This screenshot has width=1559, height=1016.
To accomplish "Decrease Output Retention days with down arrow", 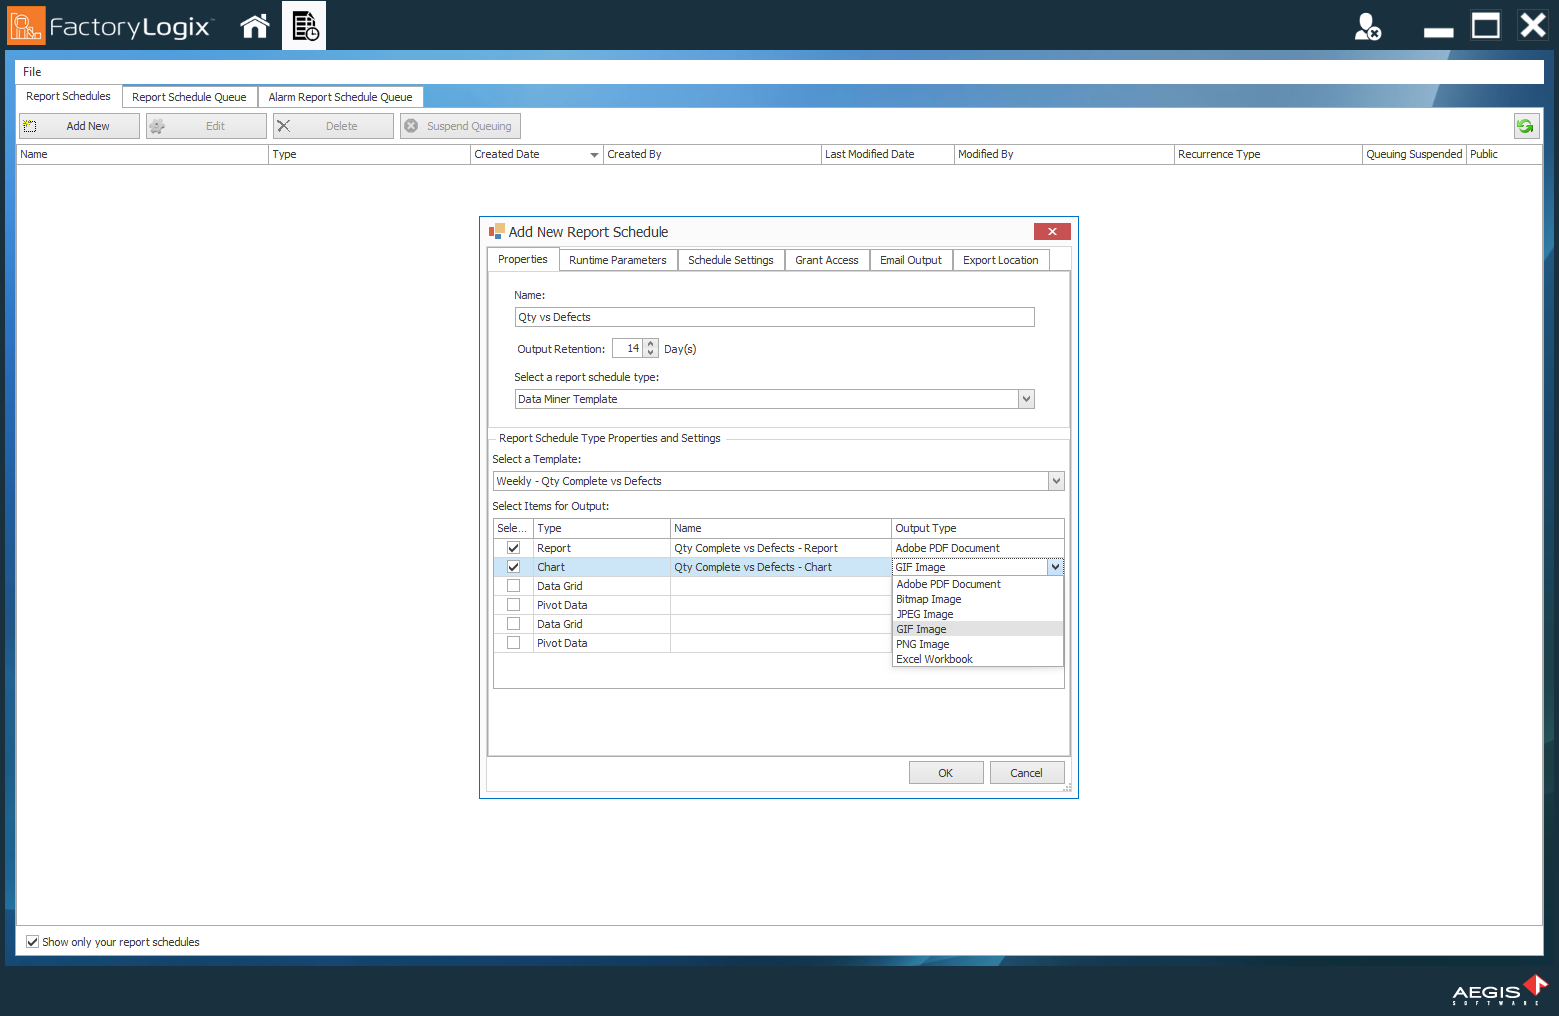I will tap(651, 353).
